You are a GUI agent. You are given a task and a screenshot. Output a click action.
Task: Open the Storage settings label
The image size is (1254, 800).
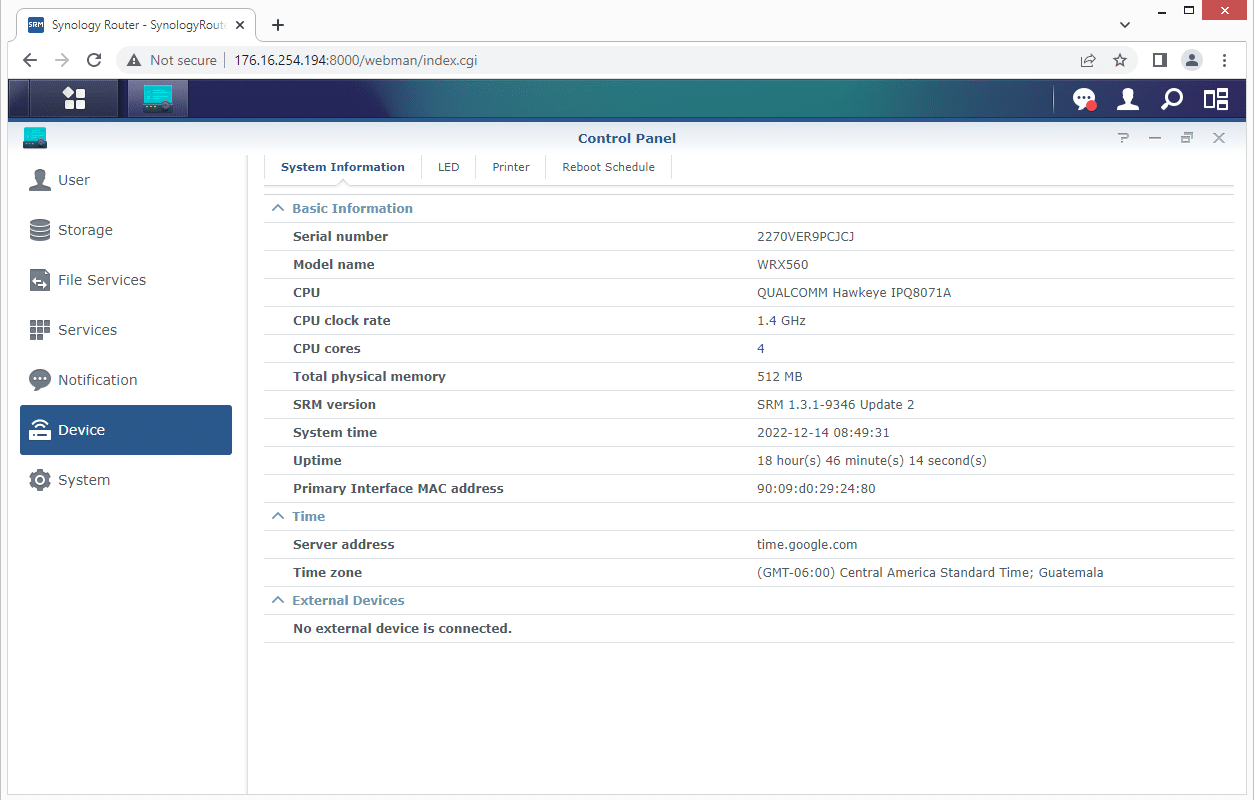[x=85, y=230]
